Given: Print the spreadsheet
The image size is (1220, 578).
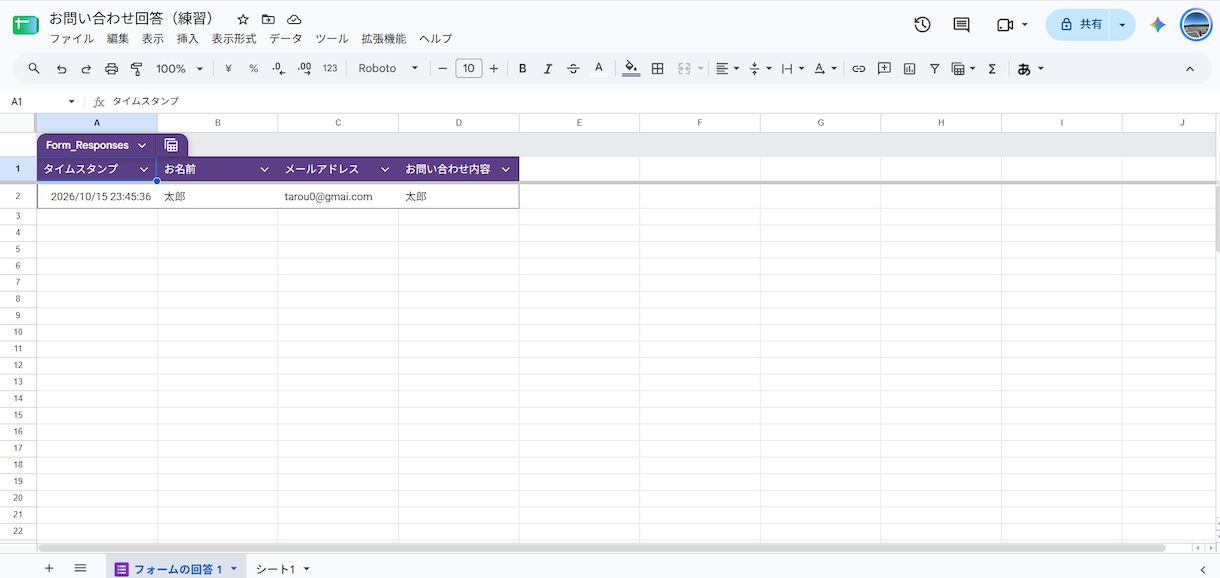Looking at the screenshot, I should (111, 69).
